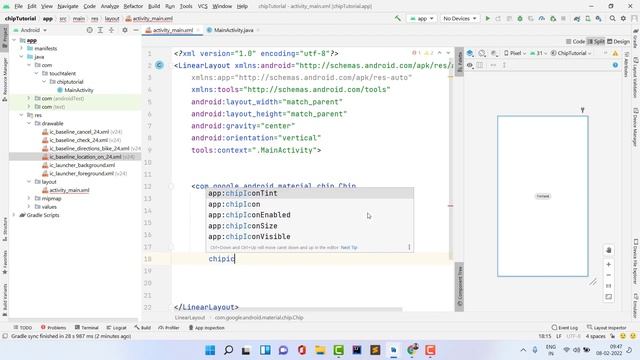Hide the Project panel with minus icon

(x=136, y=30)
